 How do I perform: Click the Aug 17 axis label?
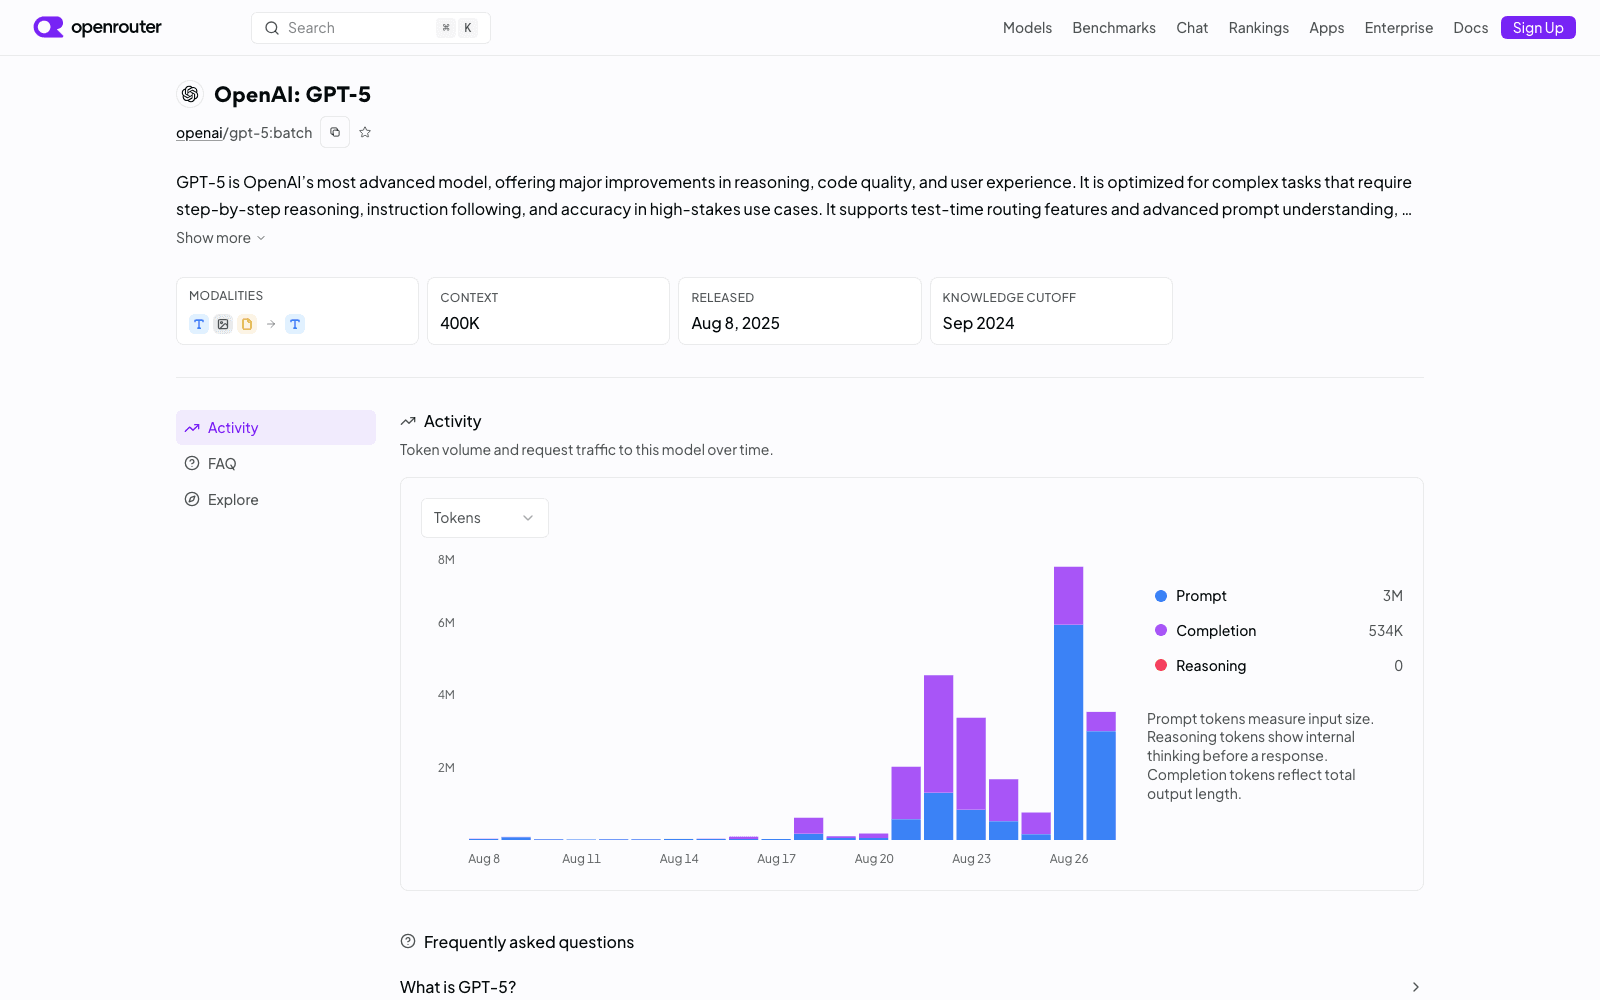776,859
